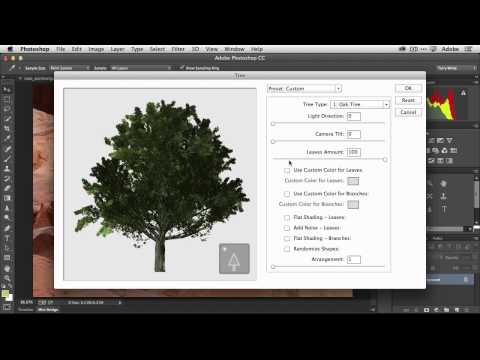
Task: Add a Vibrance adjustment from Adjustments panel
Action: [x=450, y=141]
